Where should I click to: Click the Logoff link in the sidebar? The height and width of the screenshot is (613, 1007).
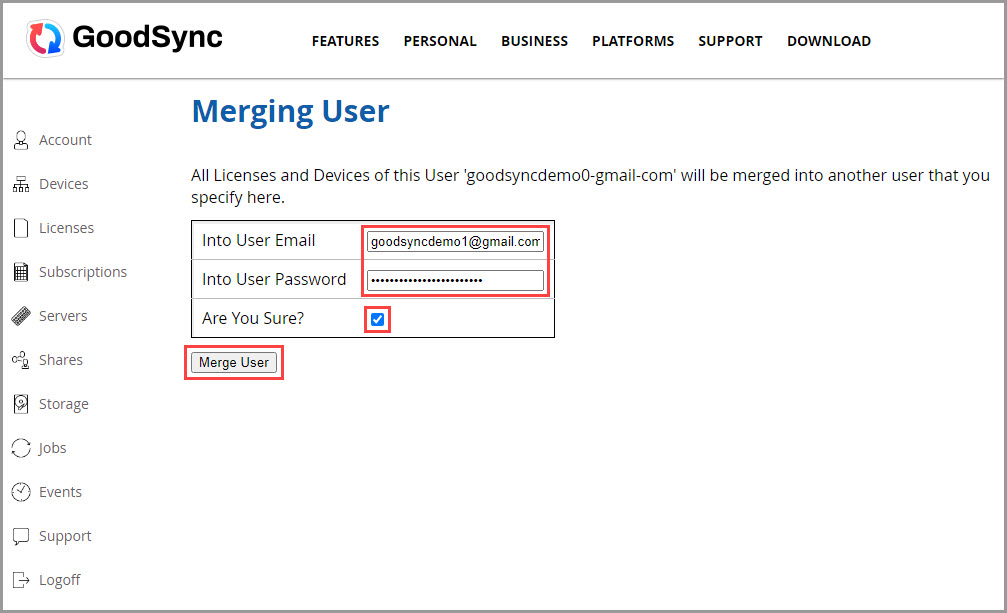[60, 579]
